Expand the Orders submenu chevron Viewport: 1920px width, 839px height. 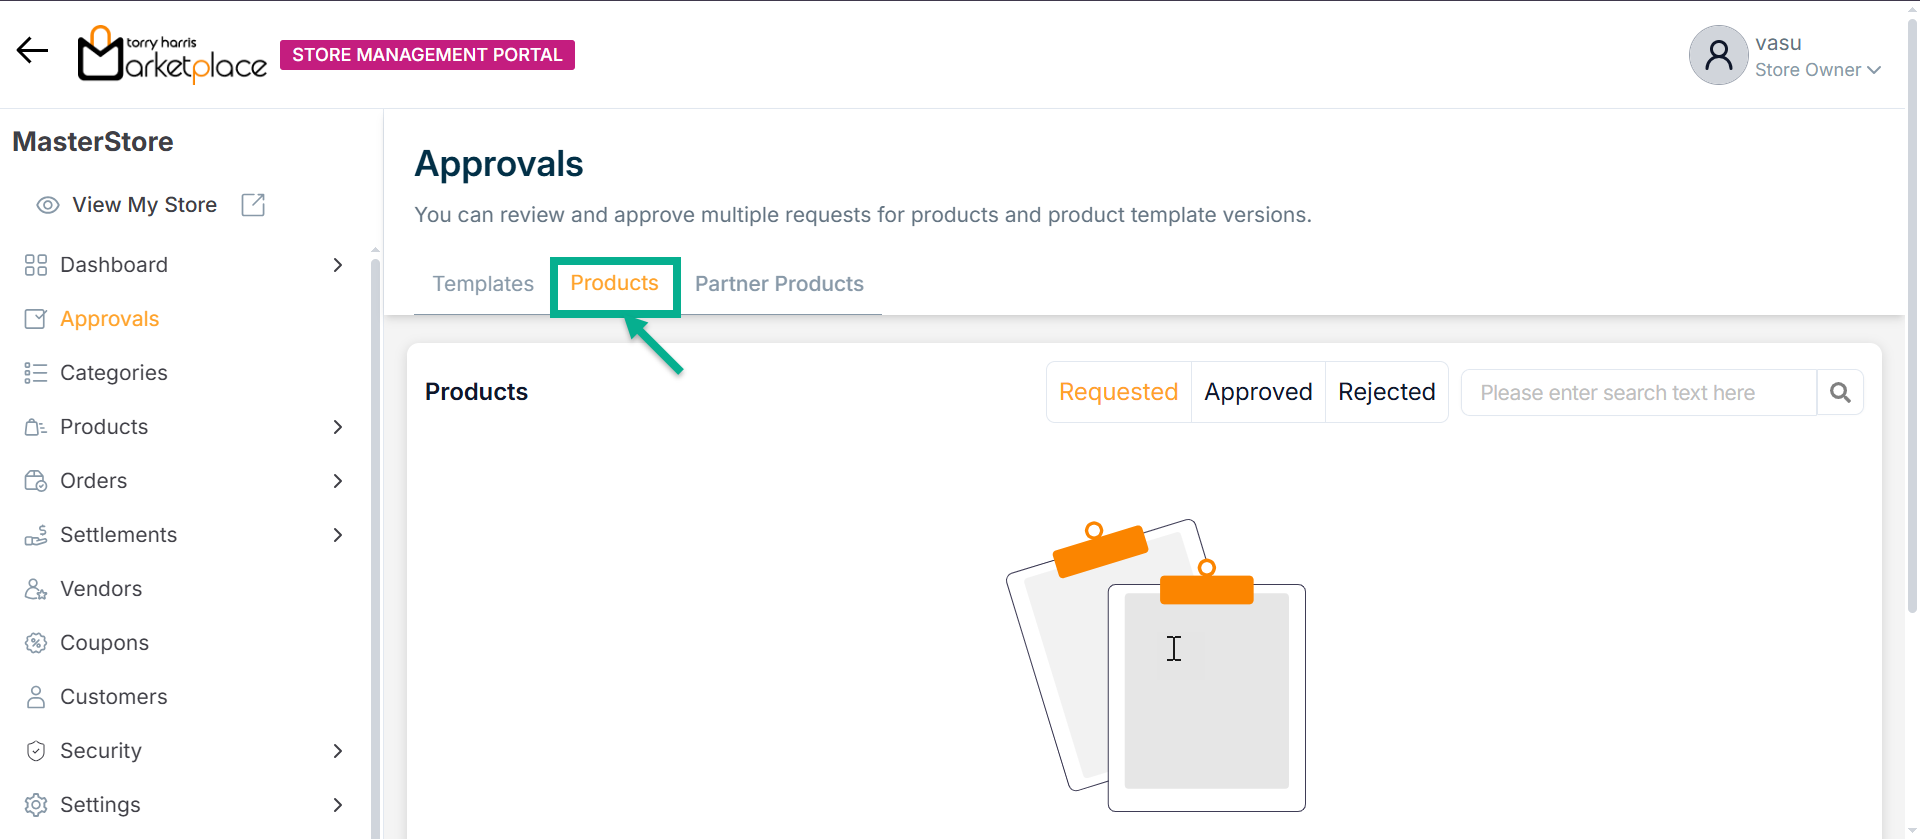coord(338,481)
